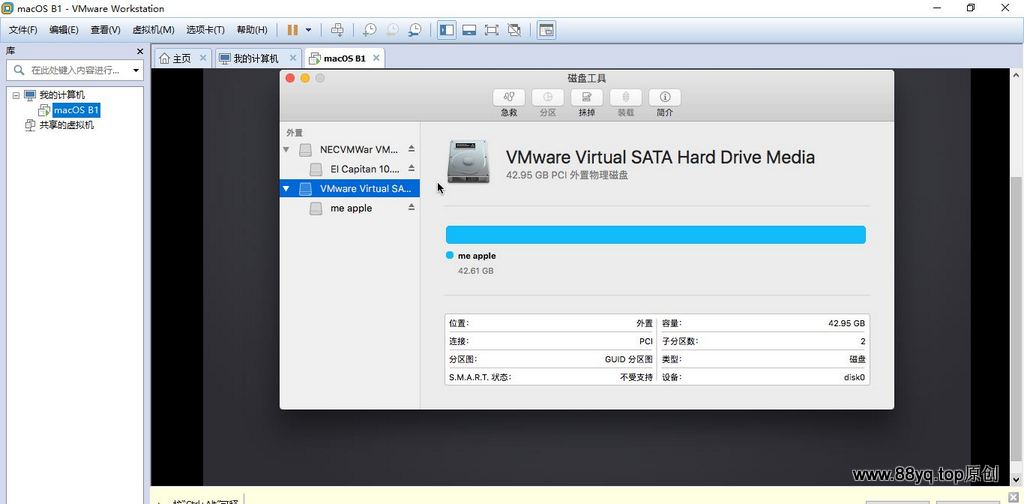
Task: Open the 虚拟机(M) menu
Action: [x=153, y=30]
